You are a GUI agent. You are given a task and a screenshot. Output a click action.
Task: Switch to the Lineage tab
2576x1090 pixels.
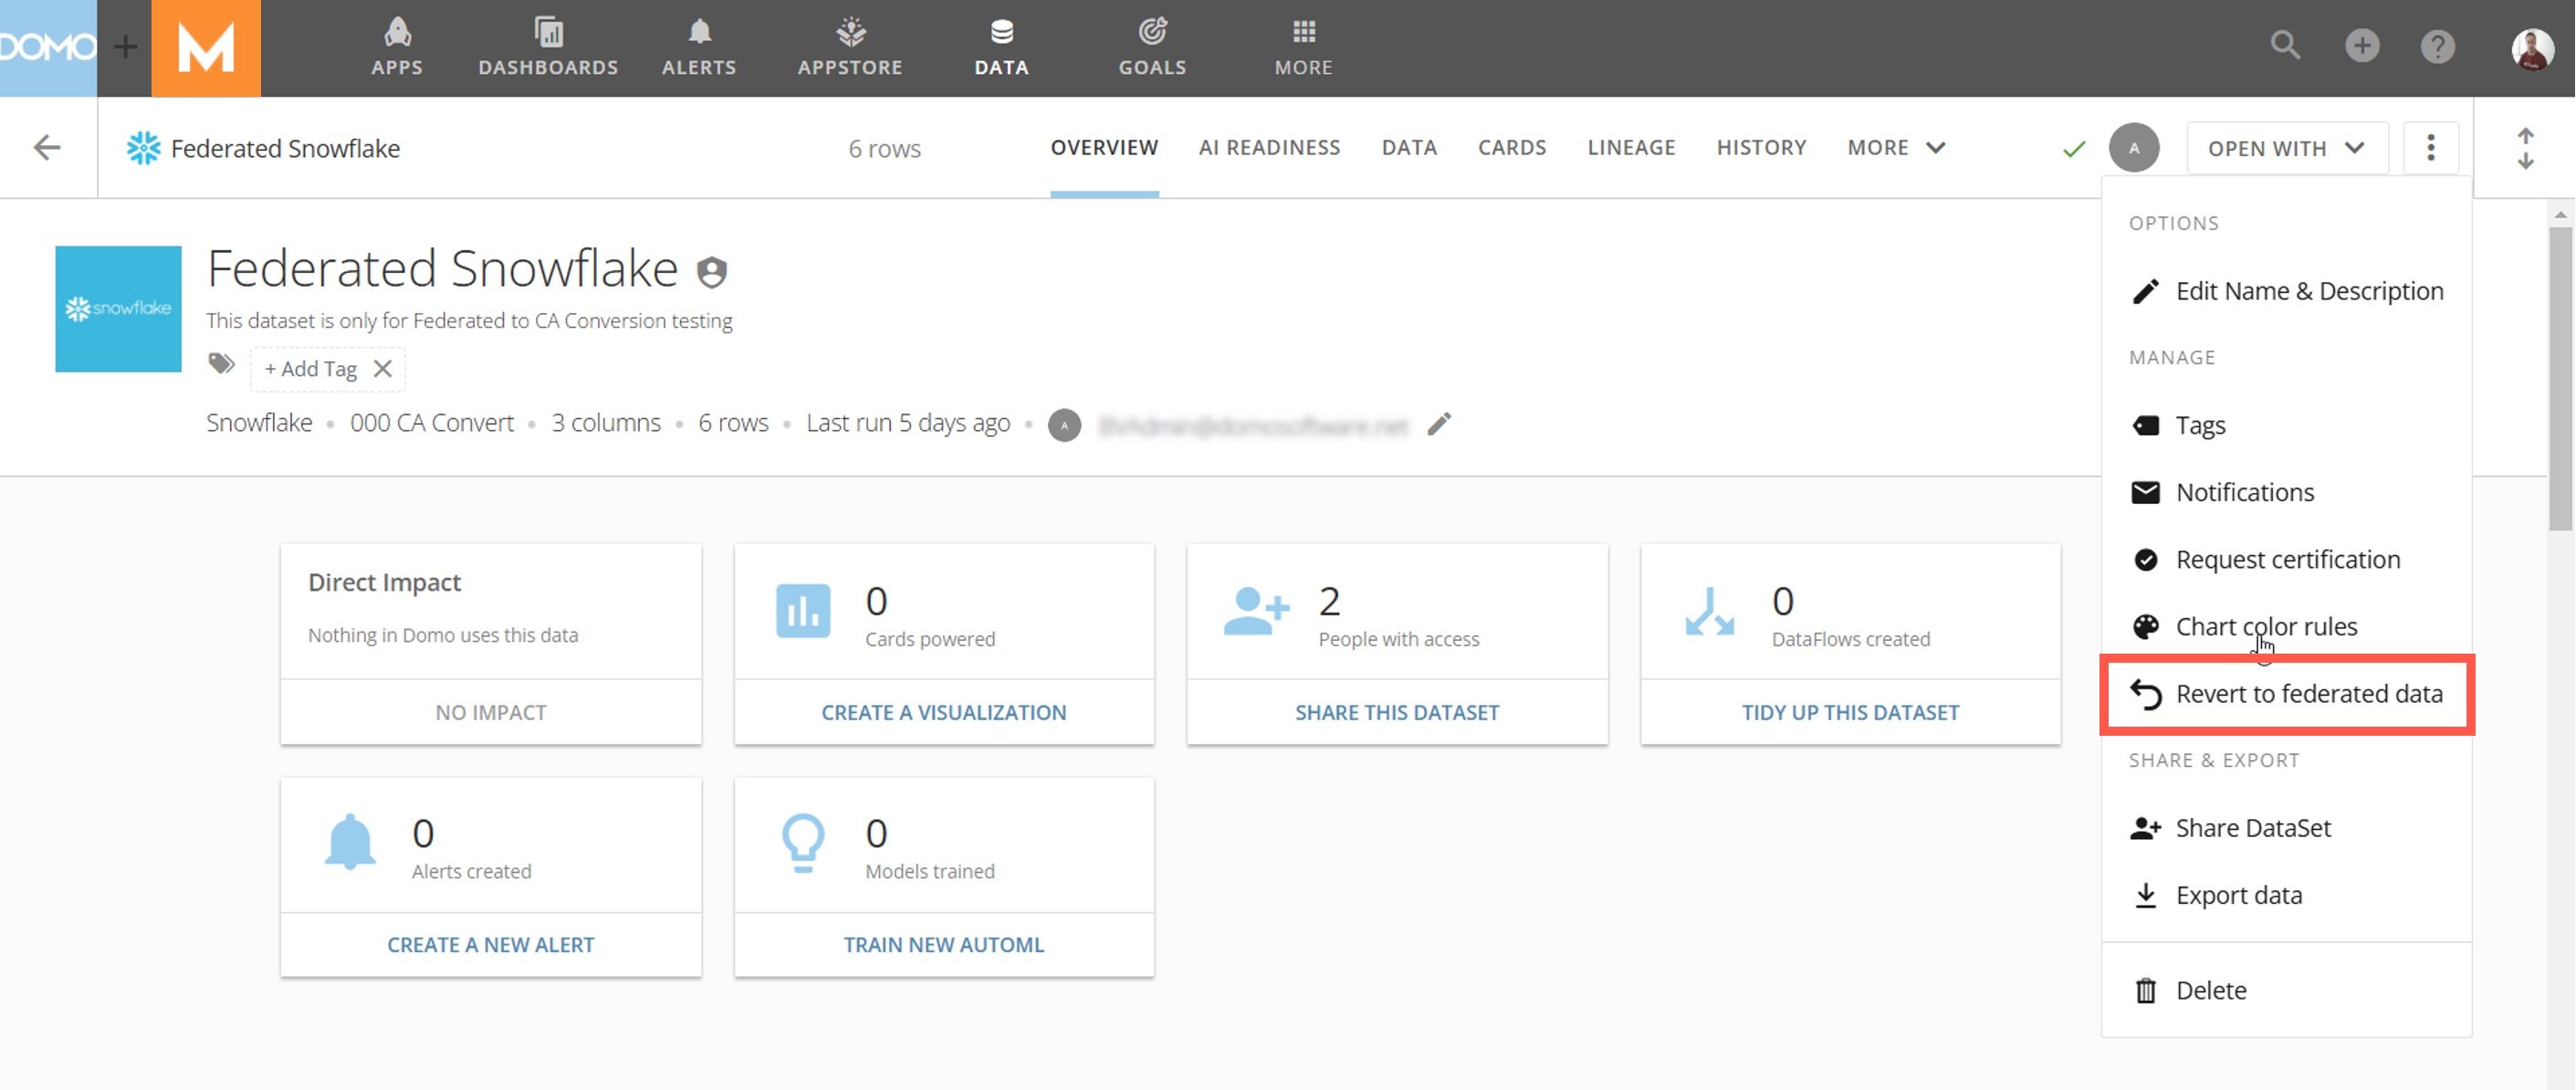click(x=1631, y=148)
